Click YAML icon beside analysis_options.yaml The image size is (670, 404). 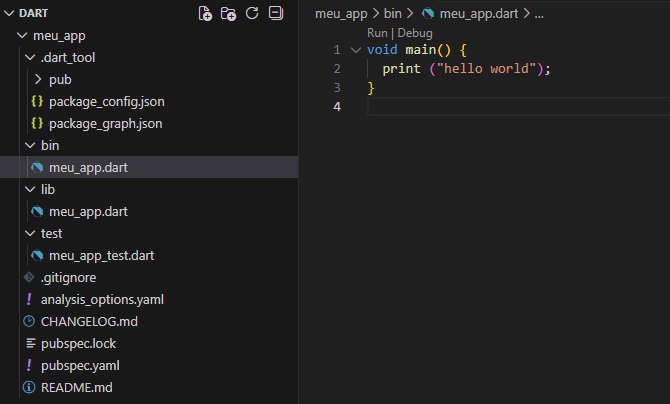(x=29, y=299)
